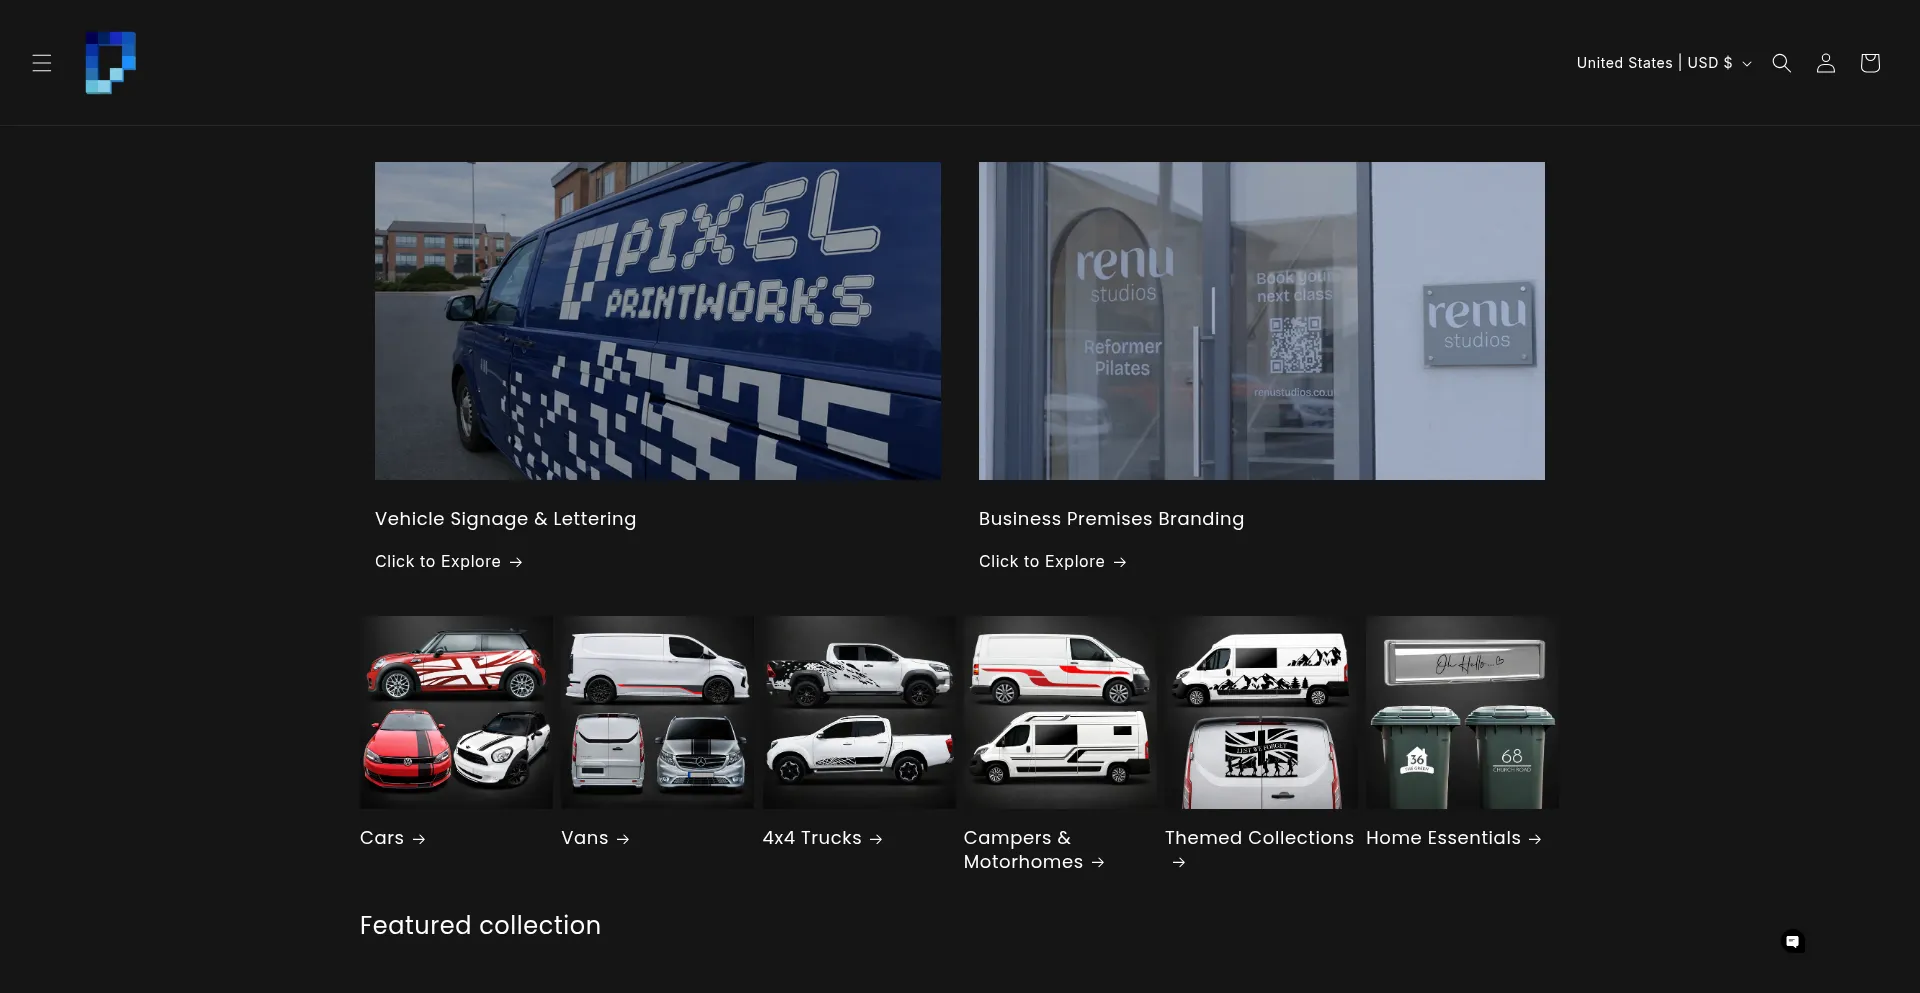Select Business Premises Branding heading
The width and height of the screenshot is (1920, 993).
pyautogui.click(x=1111, y=519)
